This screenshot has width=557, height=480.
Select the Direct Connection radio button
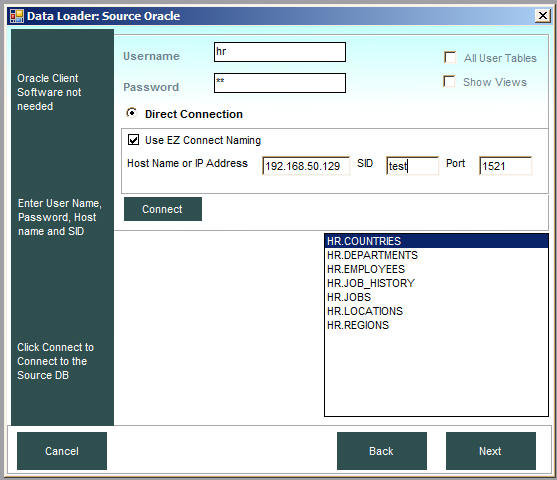tap(131, 113)
